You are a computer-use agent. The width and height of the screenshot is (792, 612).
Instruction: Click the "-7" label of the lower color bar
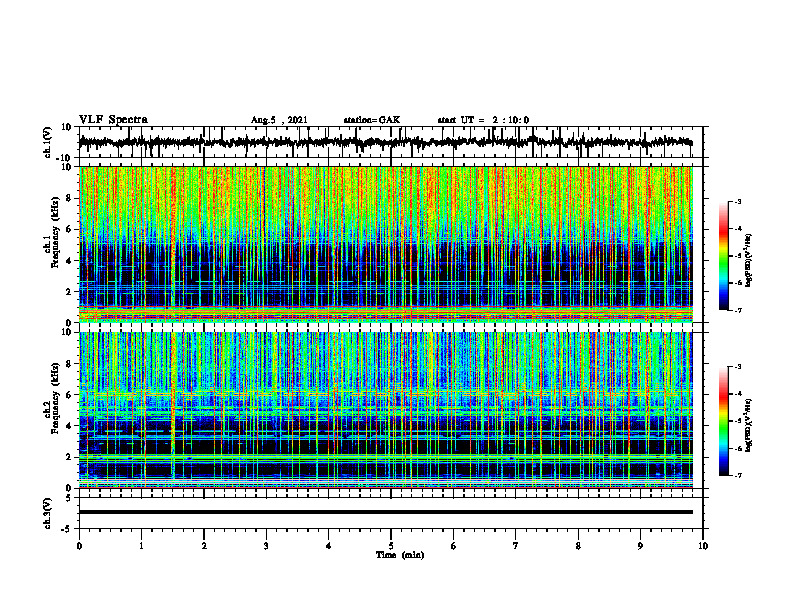[738, 475]
